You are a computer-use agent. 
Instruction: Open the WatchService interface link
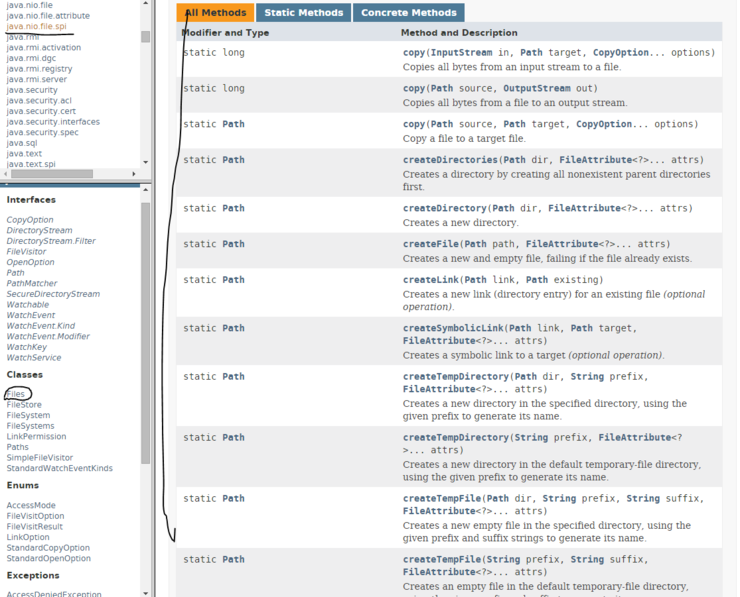[34, 357]
